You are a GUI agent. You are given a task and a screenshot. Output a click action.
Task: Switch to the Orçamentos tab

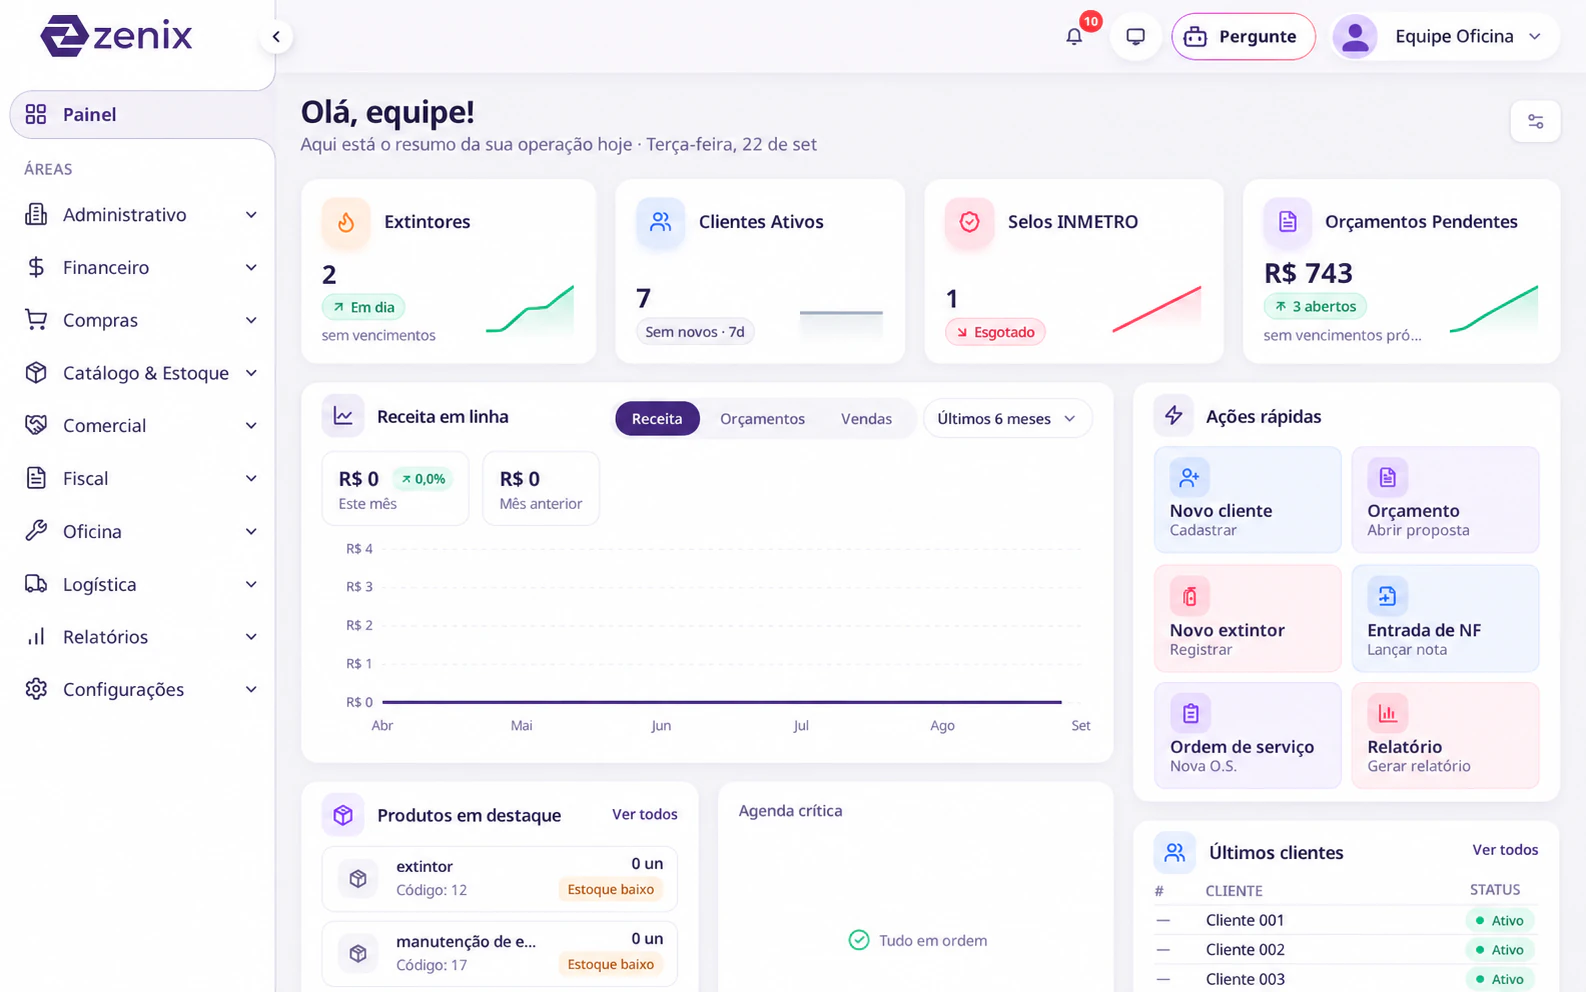[762, 419]
